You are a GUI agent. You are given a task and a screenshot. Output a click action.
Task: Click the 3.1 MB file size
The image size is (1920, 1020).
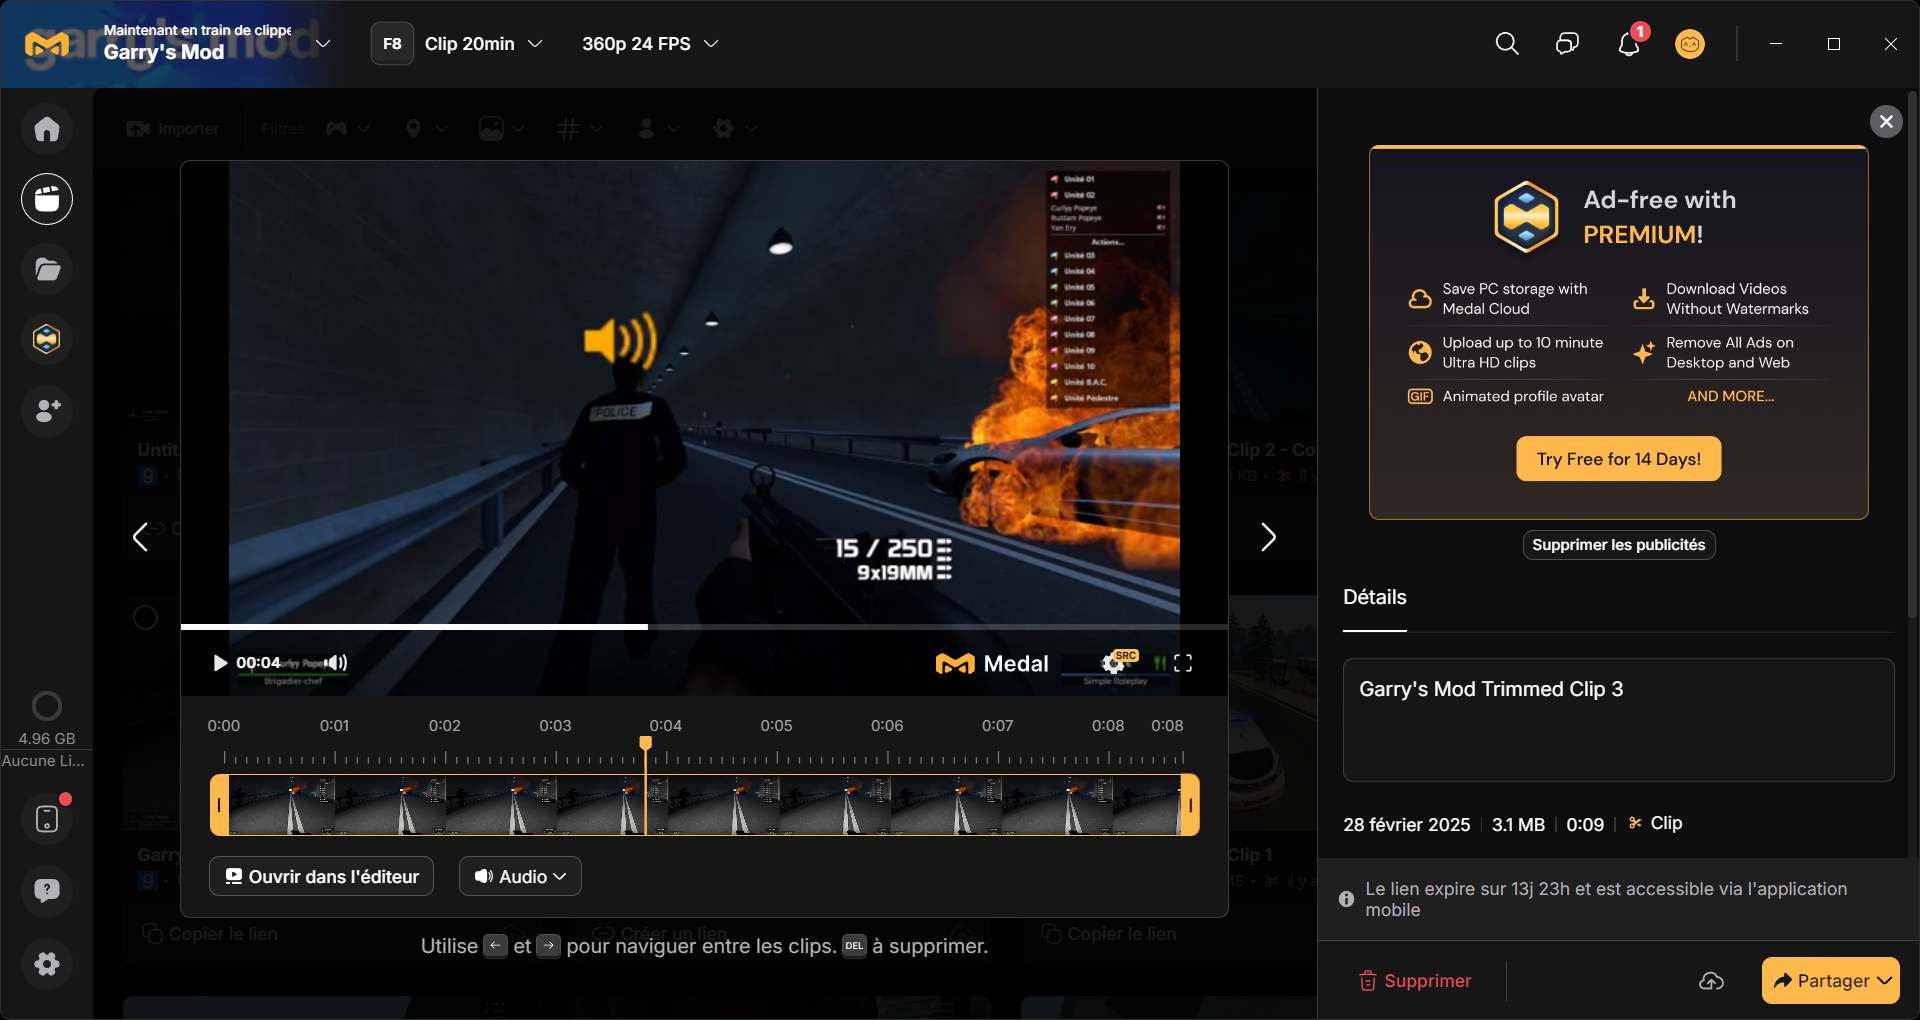pos(1518,825)
